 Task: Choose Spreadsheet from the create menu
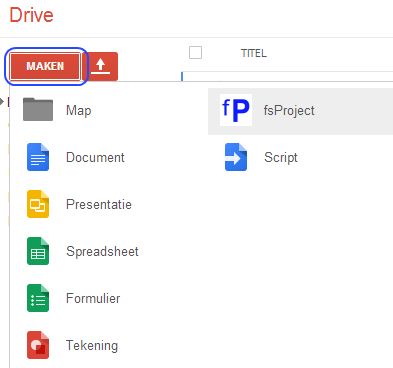(x=102, y=251)
